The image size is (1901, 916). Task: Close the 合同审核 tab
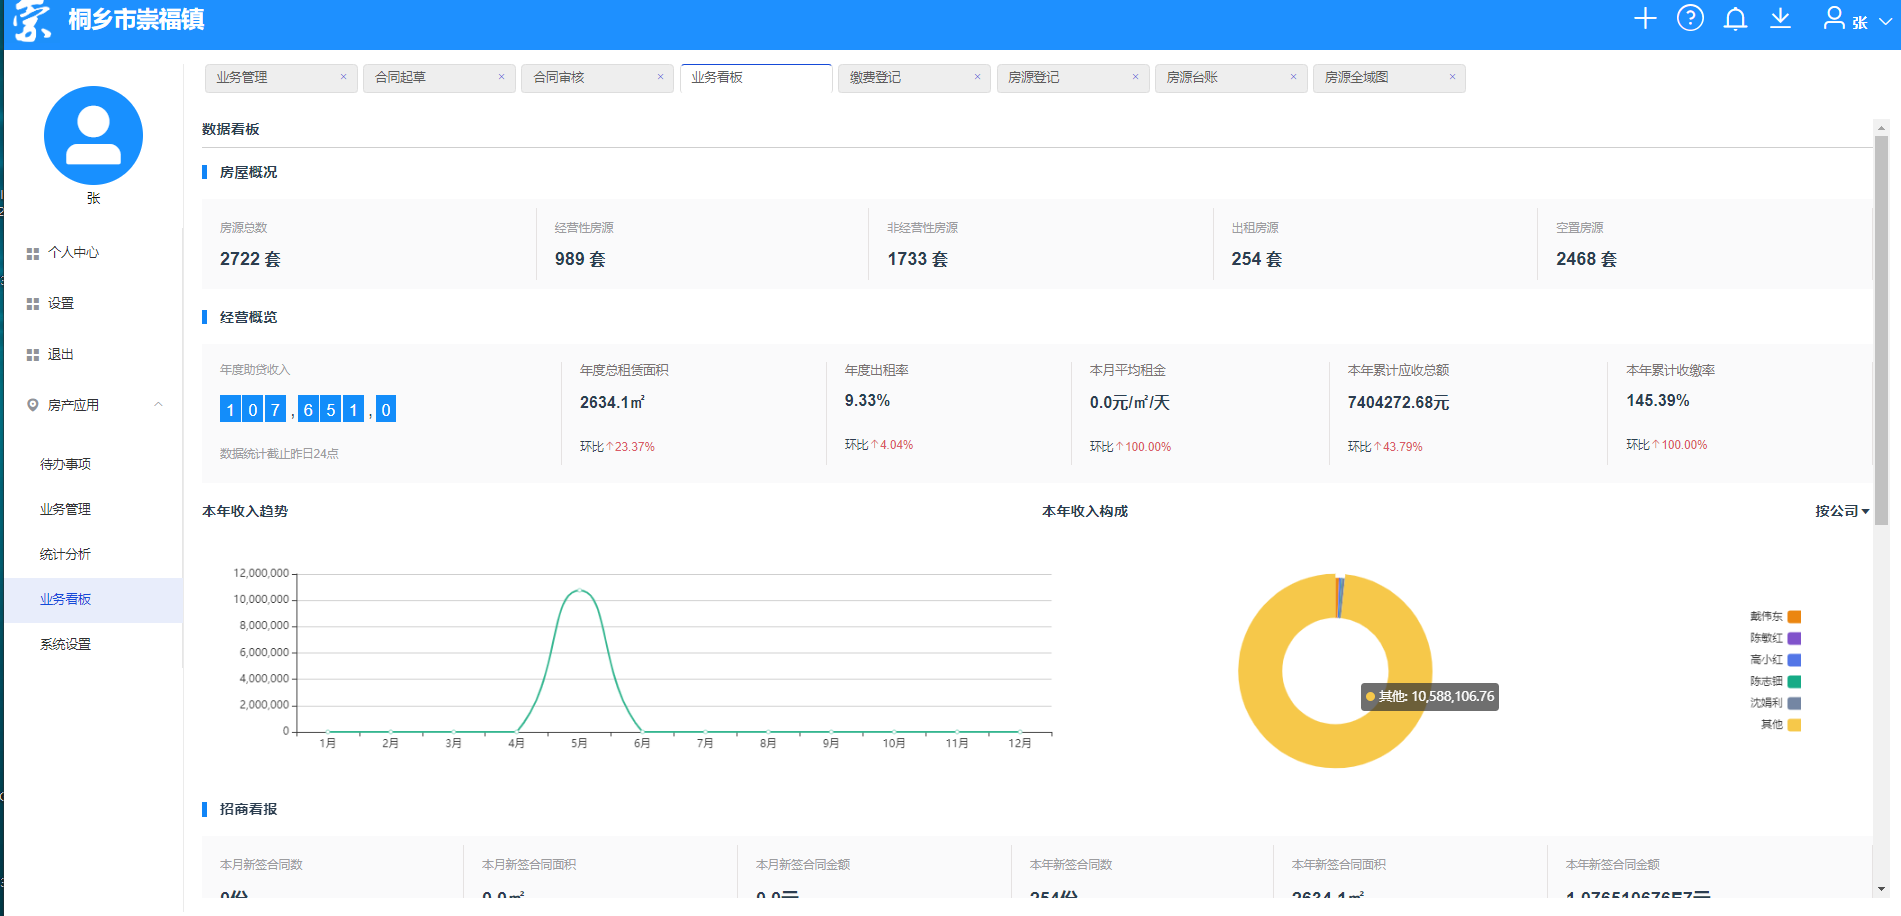(x=660, y=77)
